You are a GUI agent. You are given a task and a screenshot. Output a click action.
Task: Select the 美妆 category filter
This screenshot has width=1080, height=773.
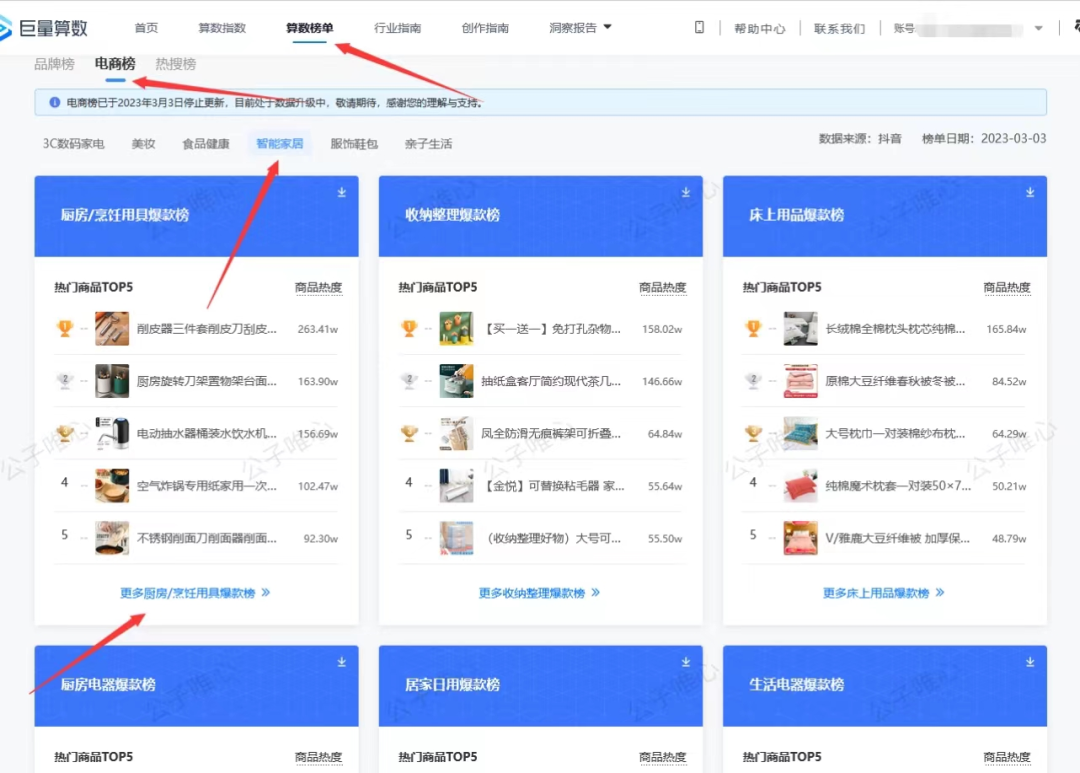click(142, 142)
